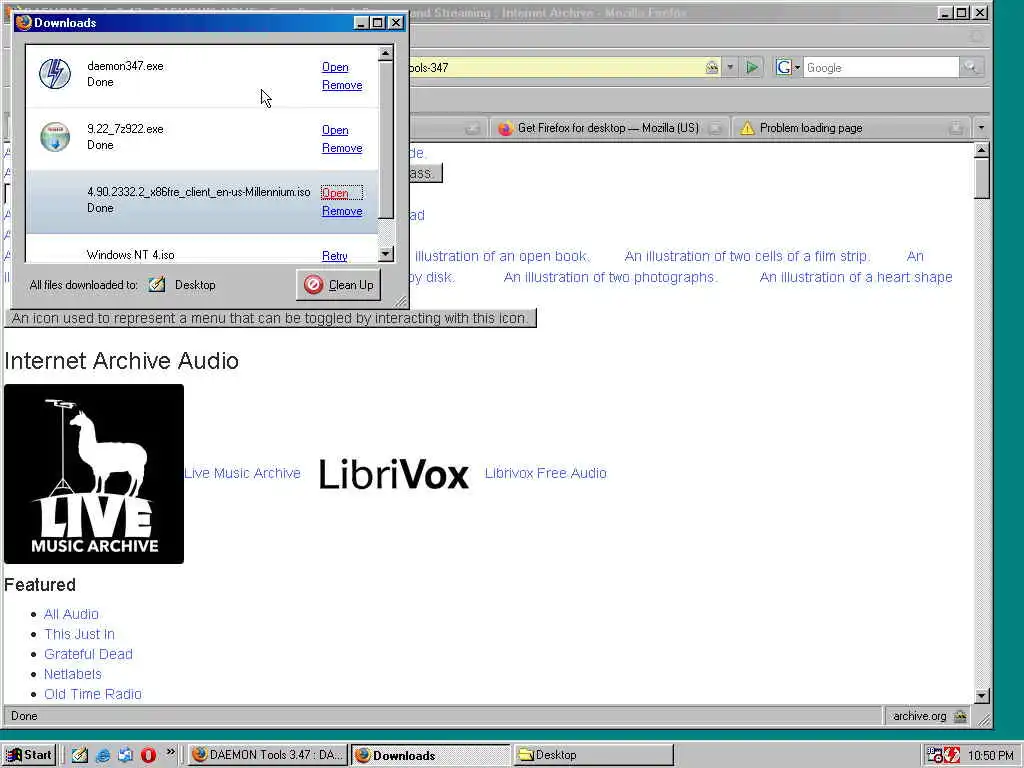Retry the Windows NT 4.iso download
This screenshot has height=768, width=1024.
[335, 256]
